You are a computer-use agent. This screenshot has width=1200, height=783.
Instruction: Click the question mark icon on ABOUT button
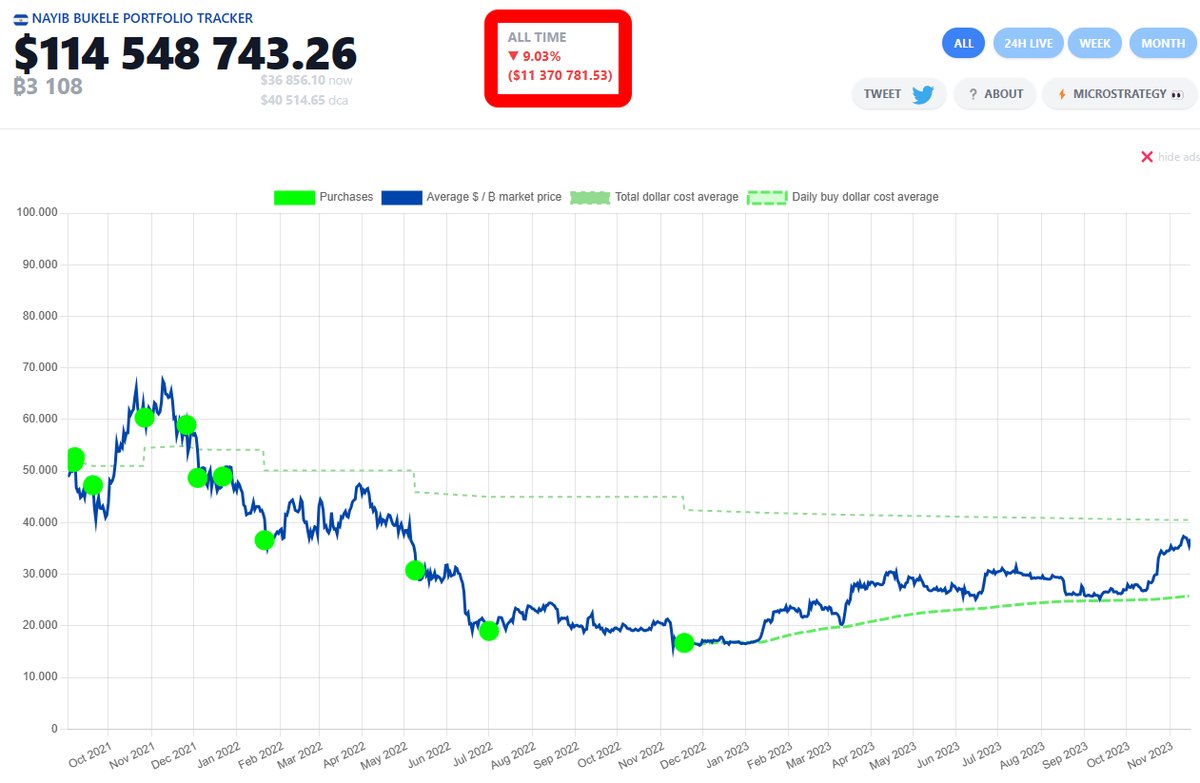tap(972, 93)
